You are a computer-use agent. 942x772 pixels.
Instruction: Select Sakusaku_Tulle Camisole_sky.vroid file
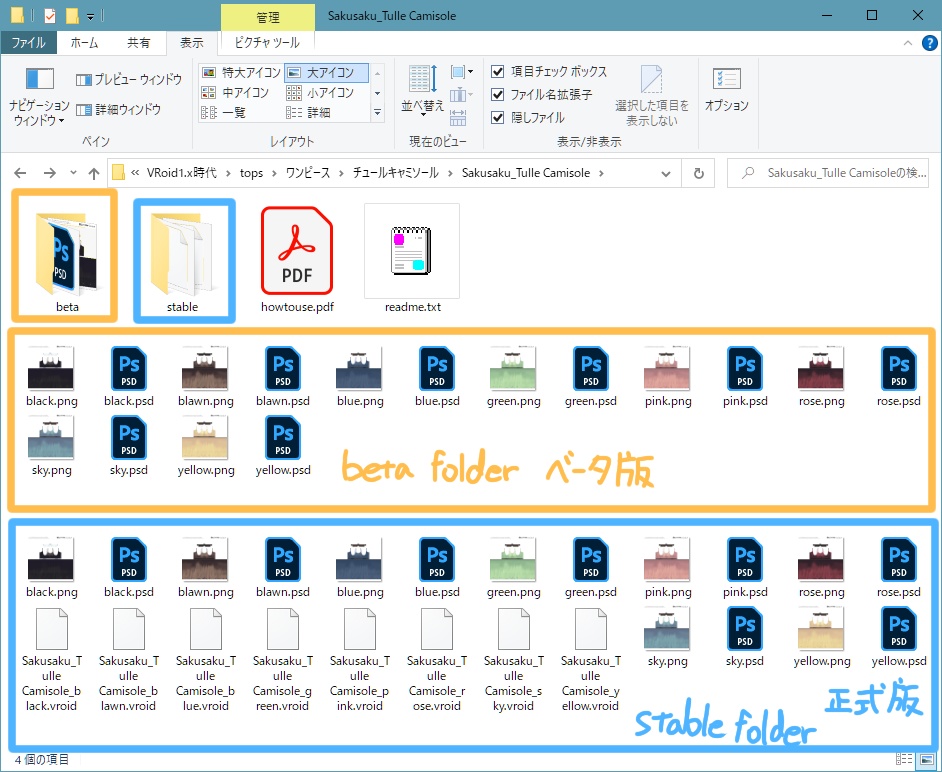pos(513,661)
